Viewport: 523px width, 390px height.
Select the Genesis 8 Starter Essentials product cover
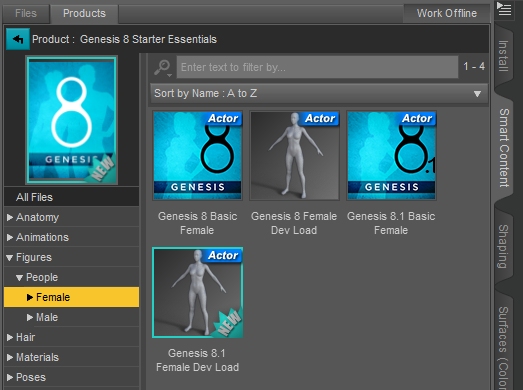coord(71,120)
